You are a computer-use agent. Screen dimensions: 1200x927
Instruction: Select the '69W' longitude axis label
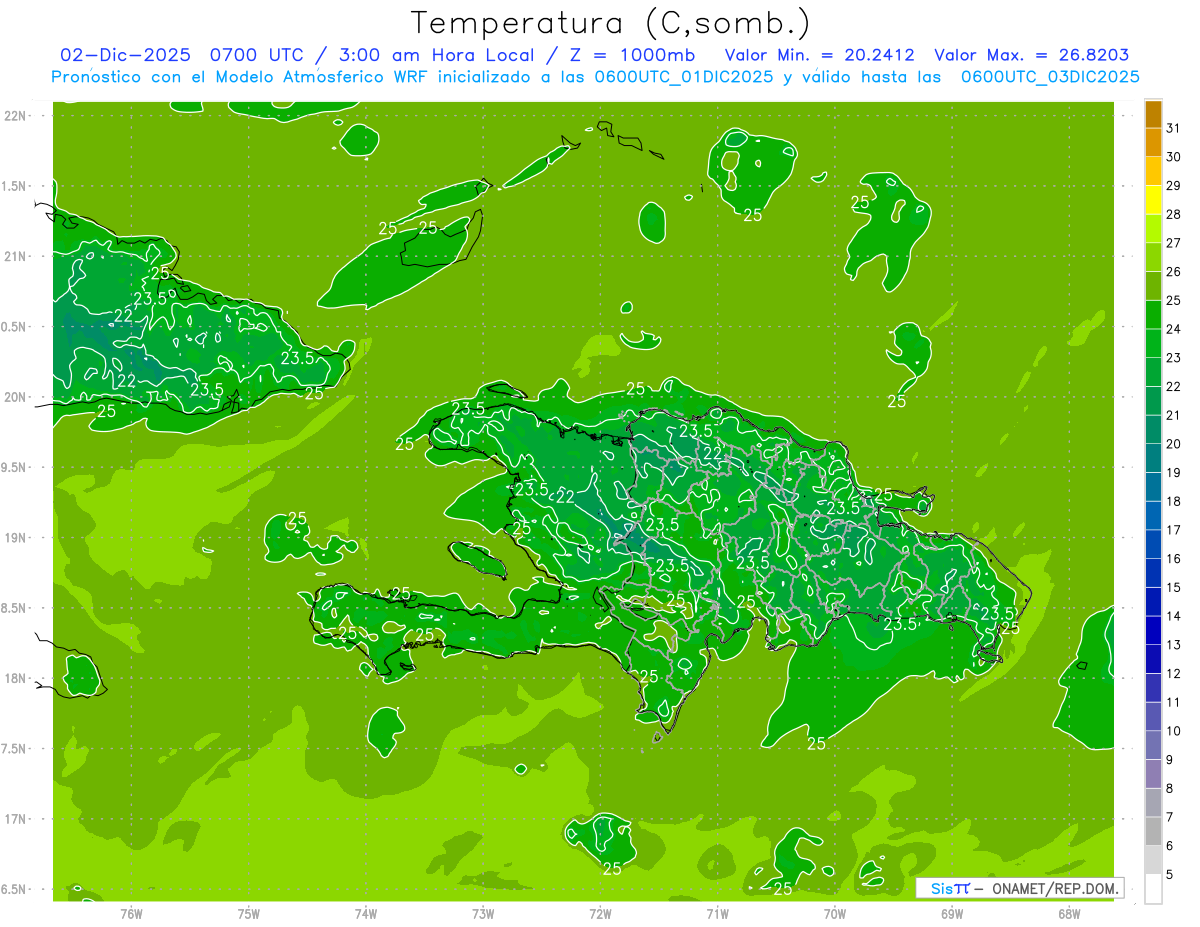click(x=952, y=913)
